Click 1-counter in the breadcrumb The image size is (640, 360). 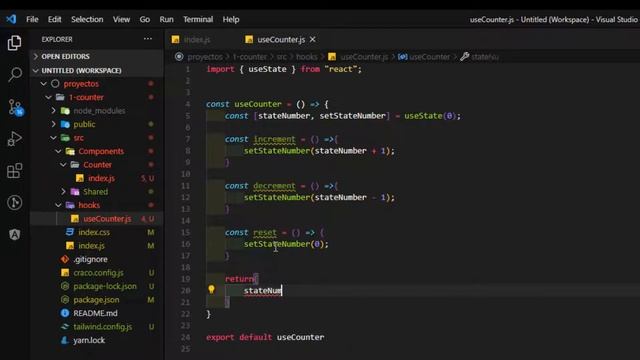click(x=250, y=57)
